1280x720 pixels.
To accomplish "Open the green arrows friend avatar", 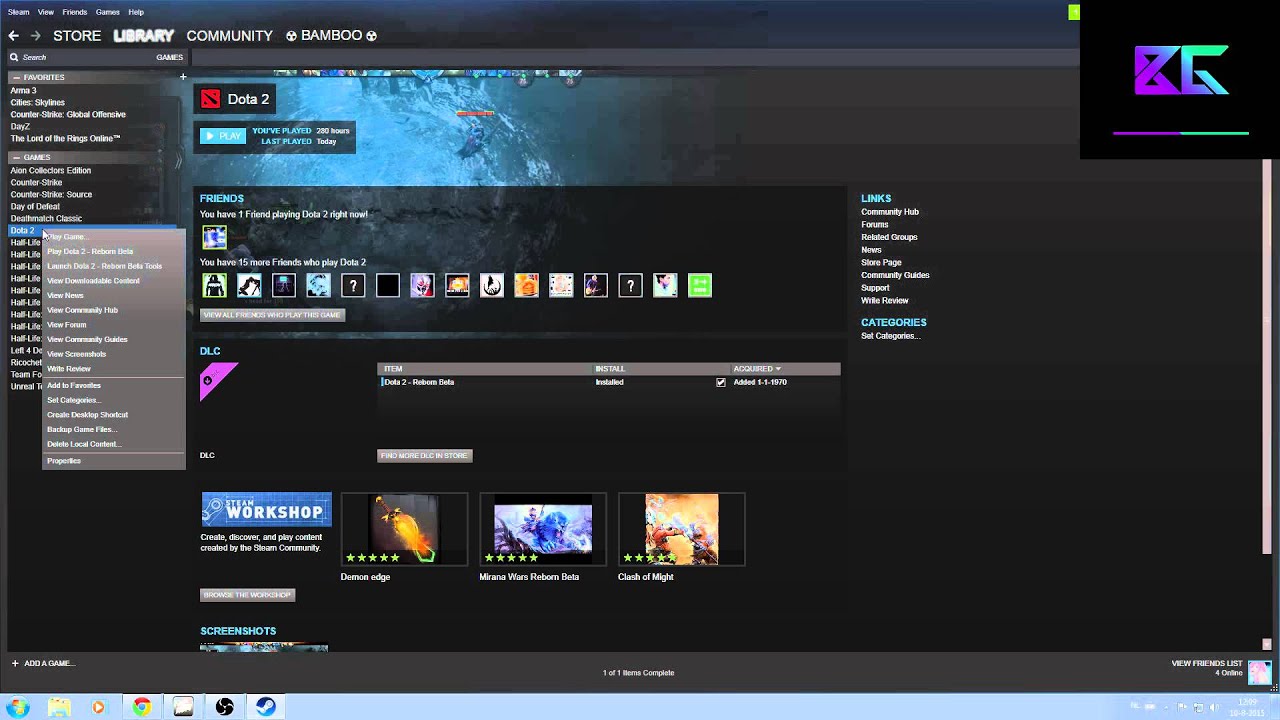I will pyautogui.click(x=700, y=286).
